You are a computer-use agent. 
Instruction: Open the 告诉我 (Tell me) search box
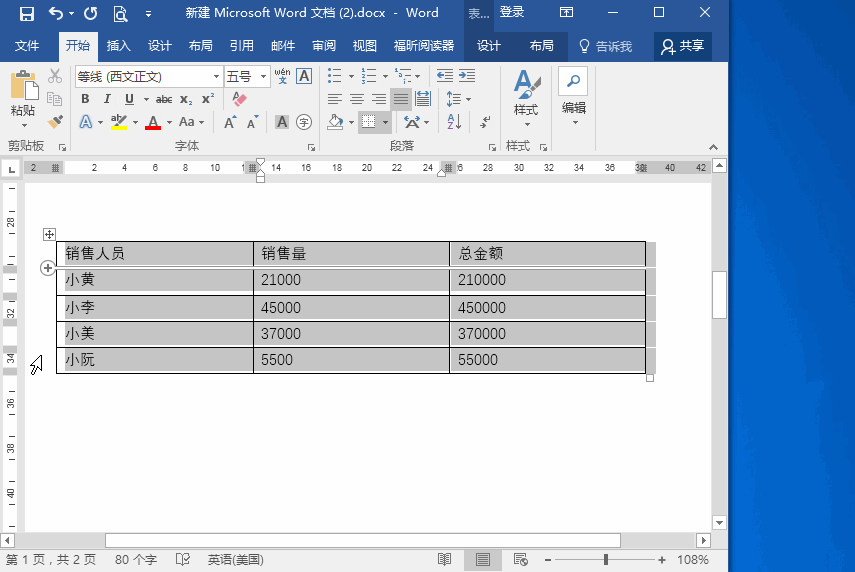(605, 46)
